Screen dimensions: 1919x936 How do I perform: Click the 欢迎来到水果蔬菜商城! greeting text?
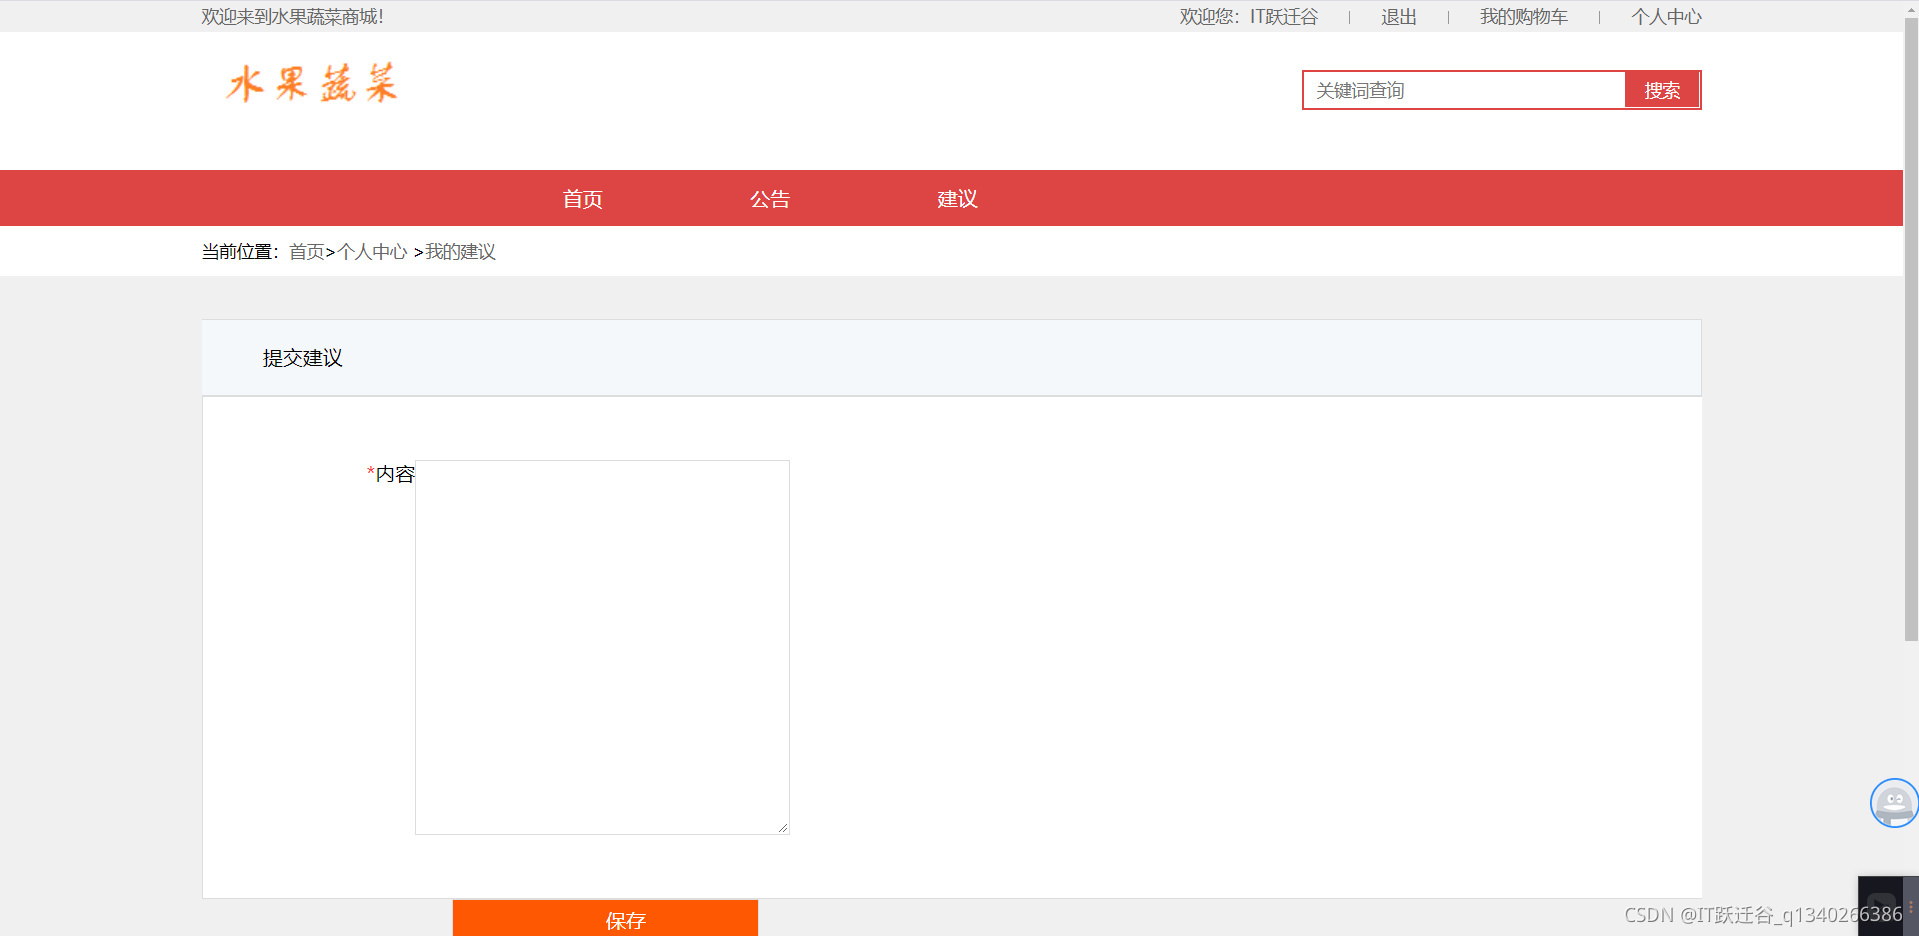(x=292, y=17)
